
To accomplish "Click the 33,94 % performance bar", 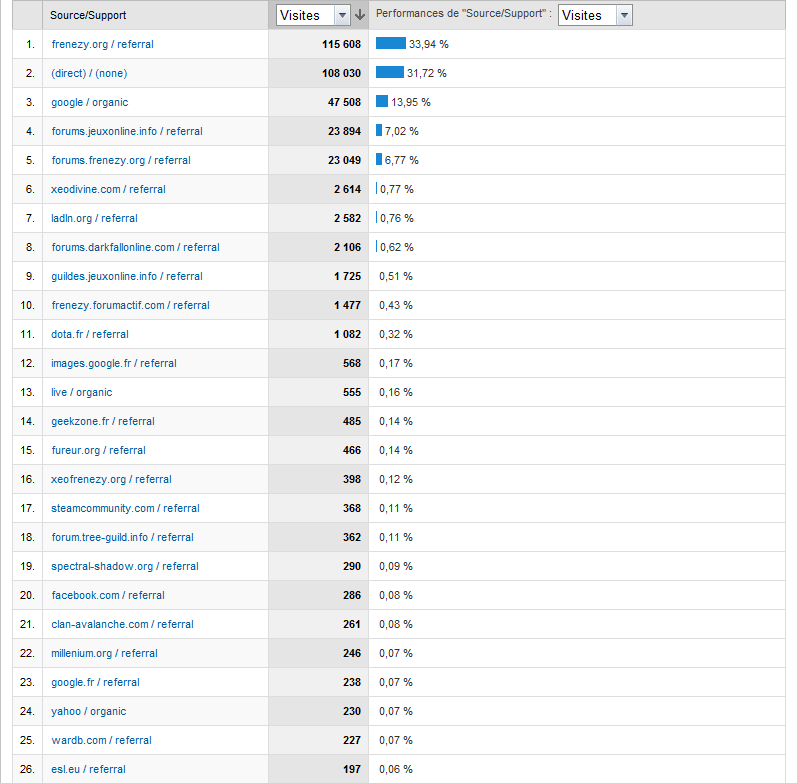I will pos(391,44).
